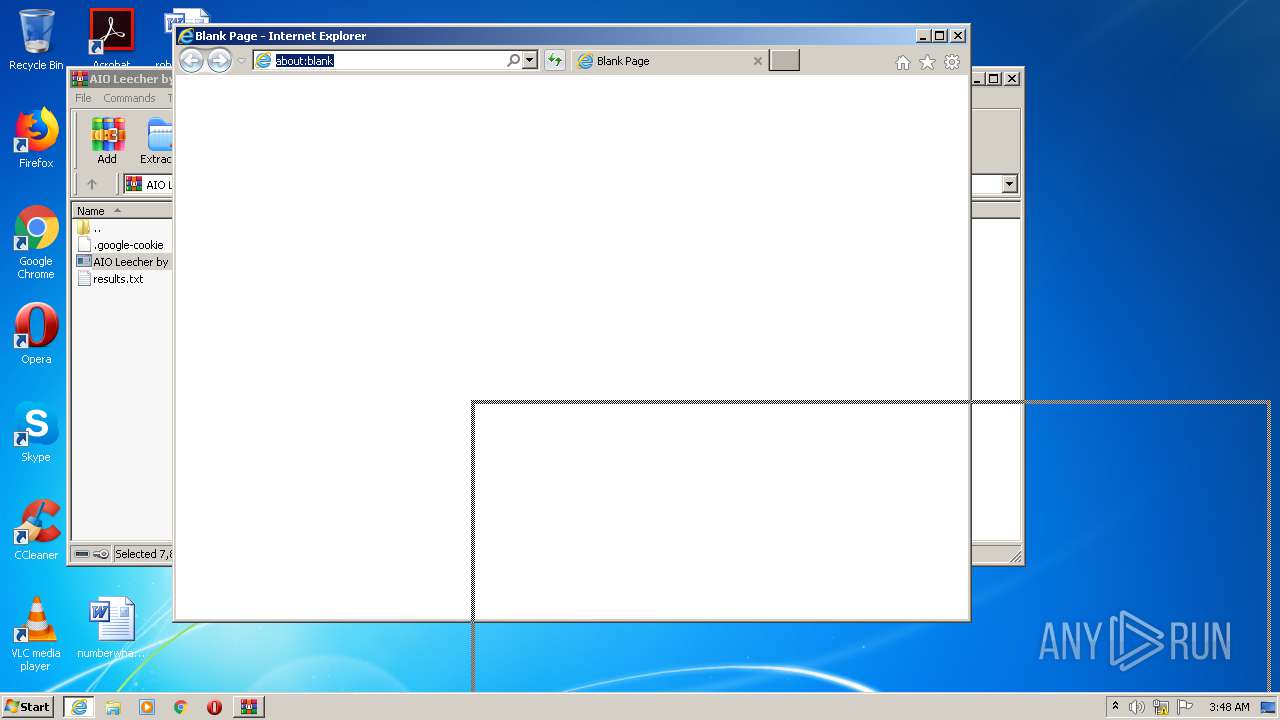Open WinRAR File menu

click(83, 98)
